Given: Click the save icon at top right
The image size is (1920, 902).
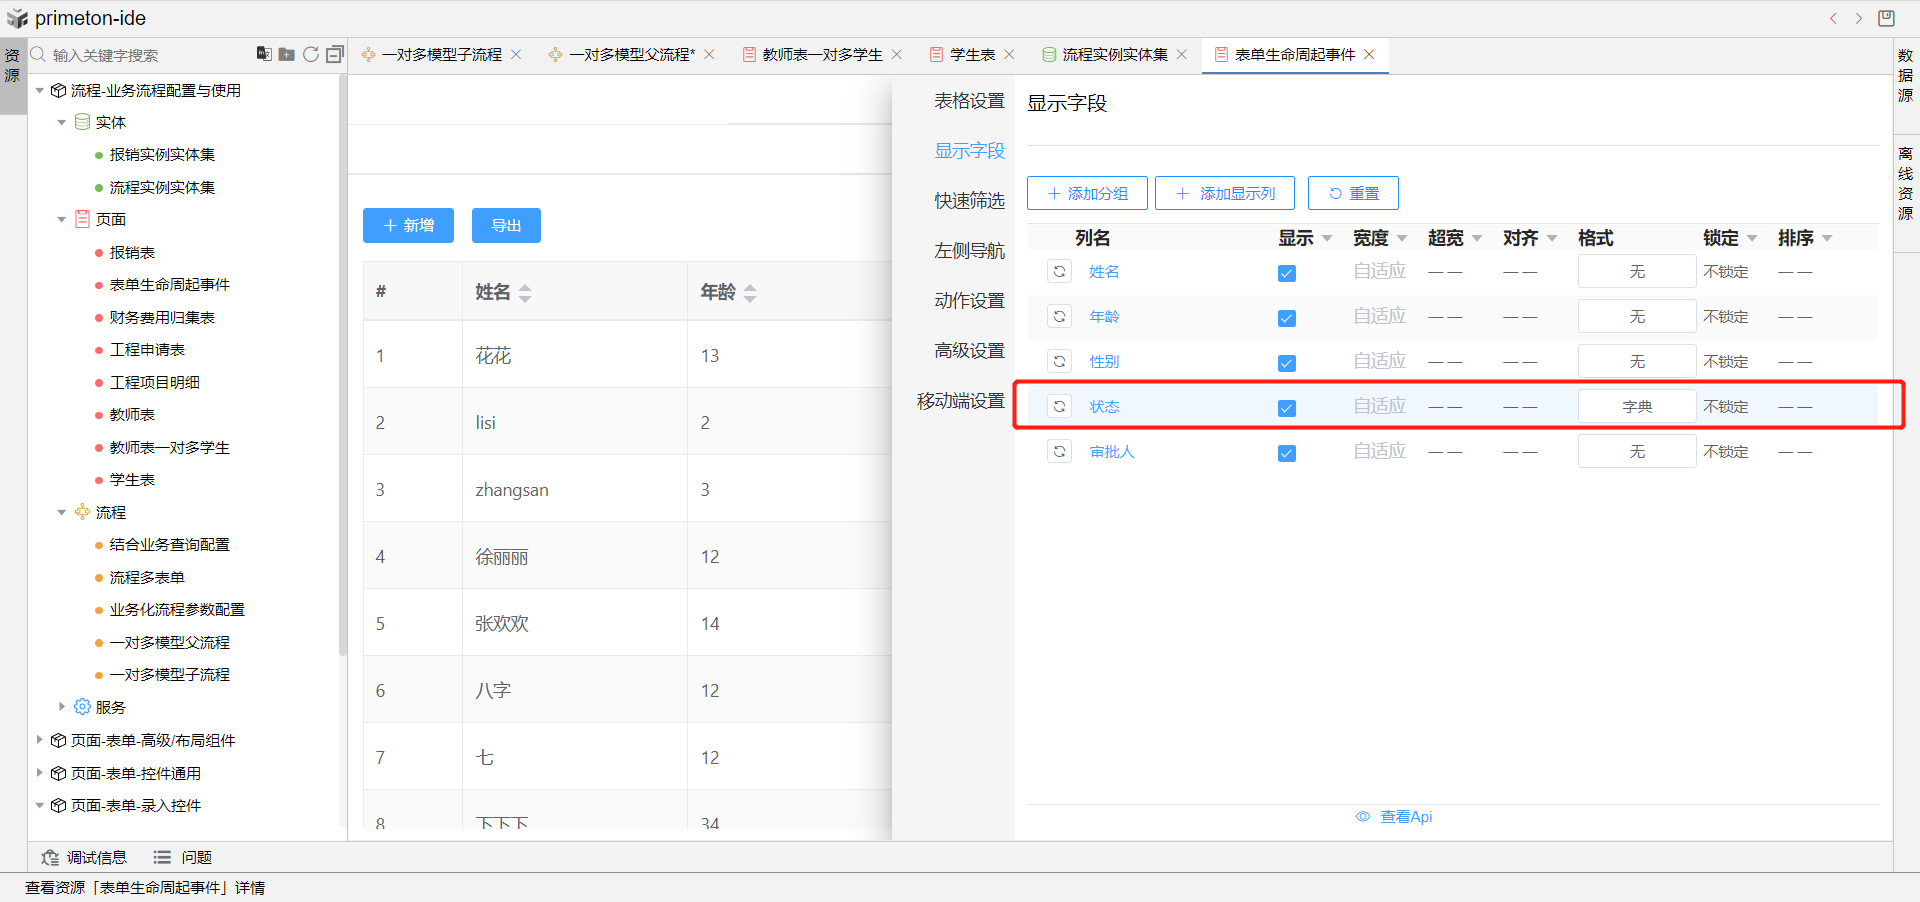Looking at the screenshot, I should click(x=1886, y=18).
